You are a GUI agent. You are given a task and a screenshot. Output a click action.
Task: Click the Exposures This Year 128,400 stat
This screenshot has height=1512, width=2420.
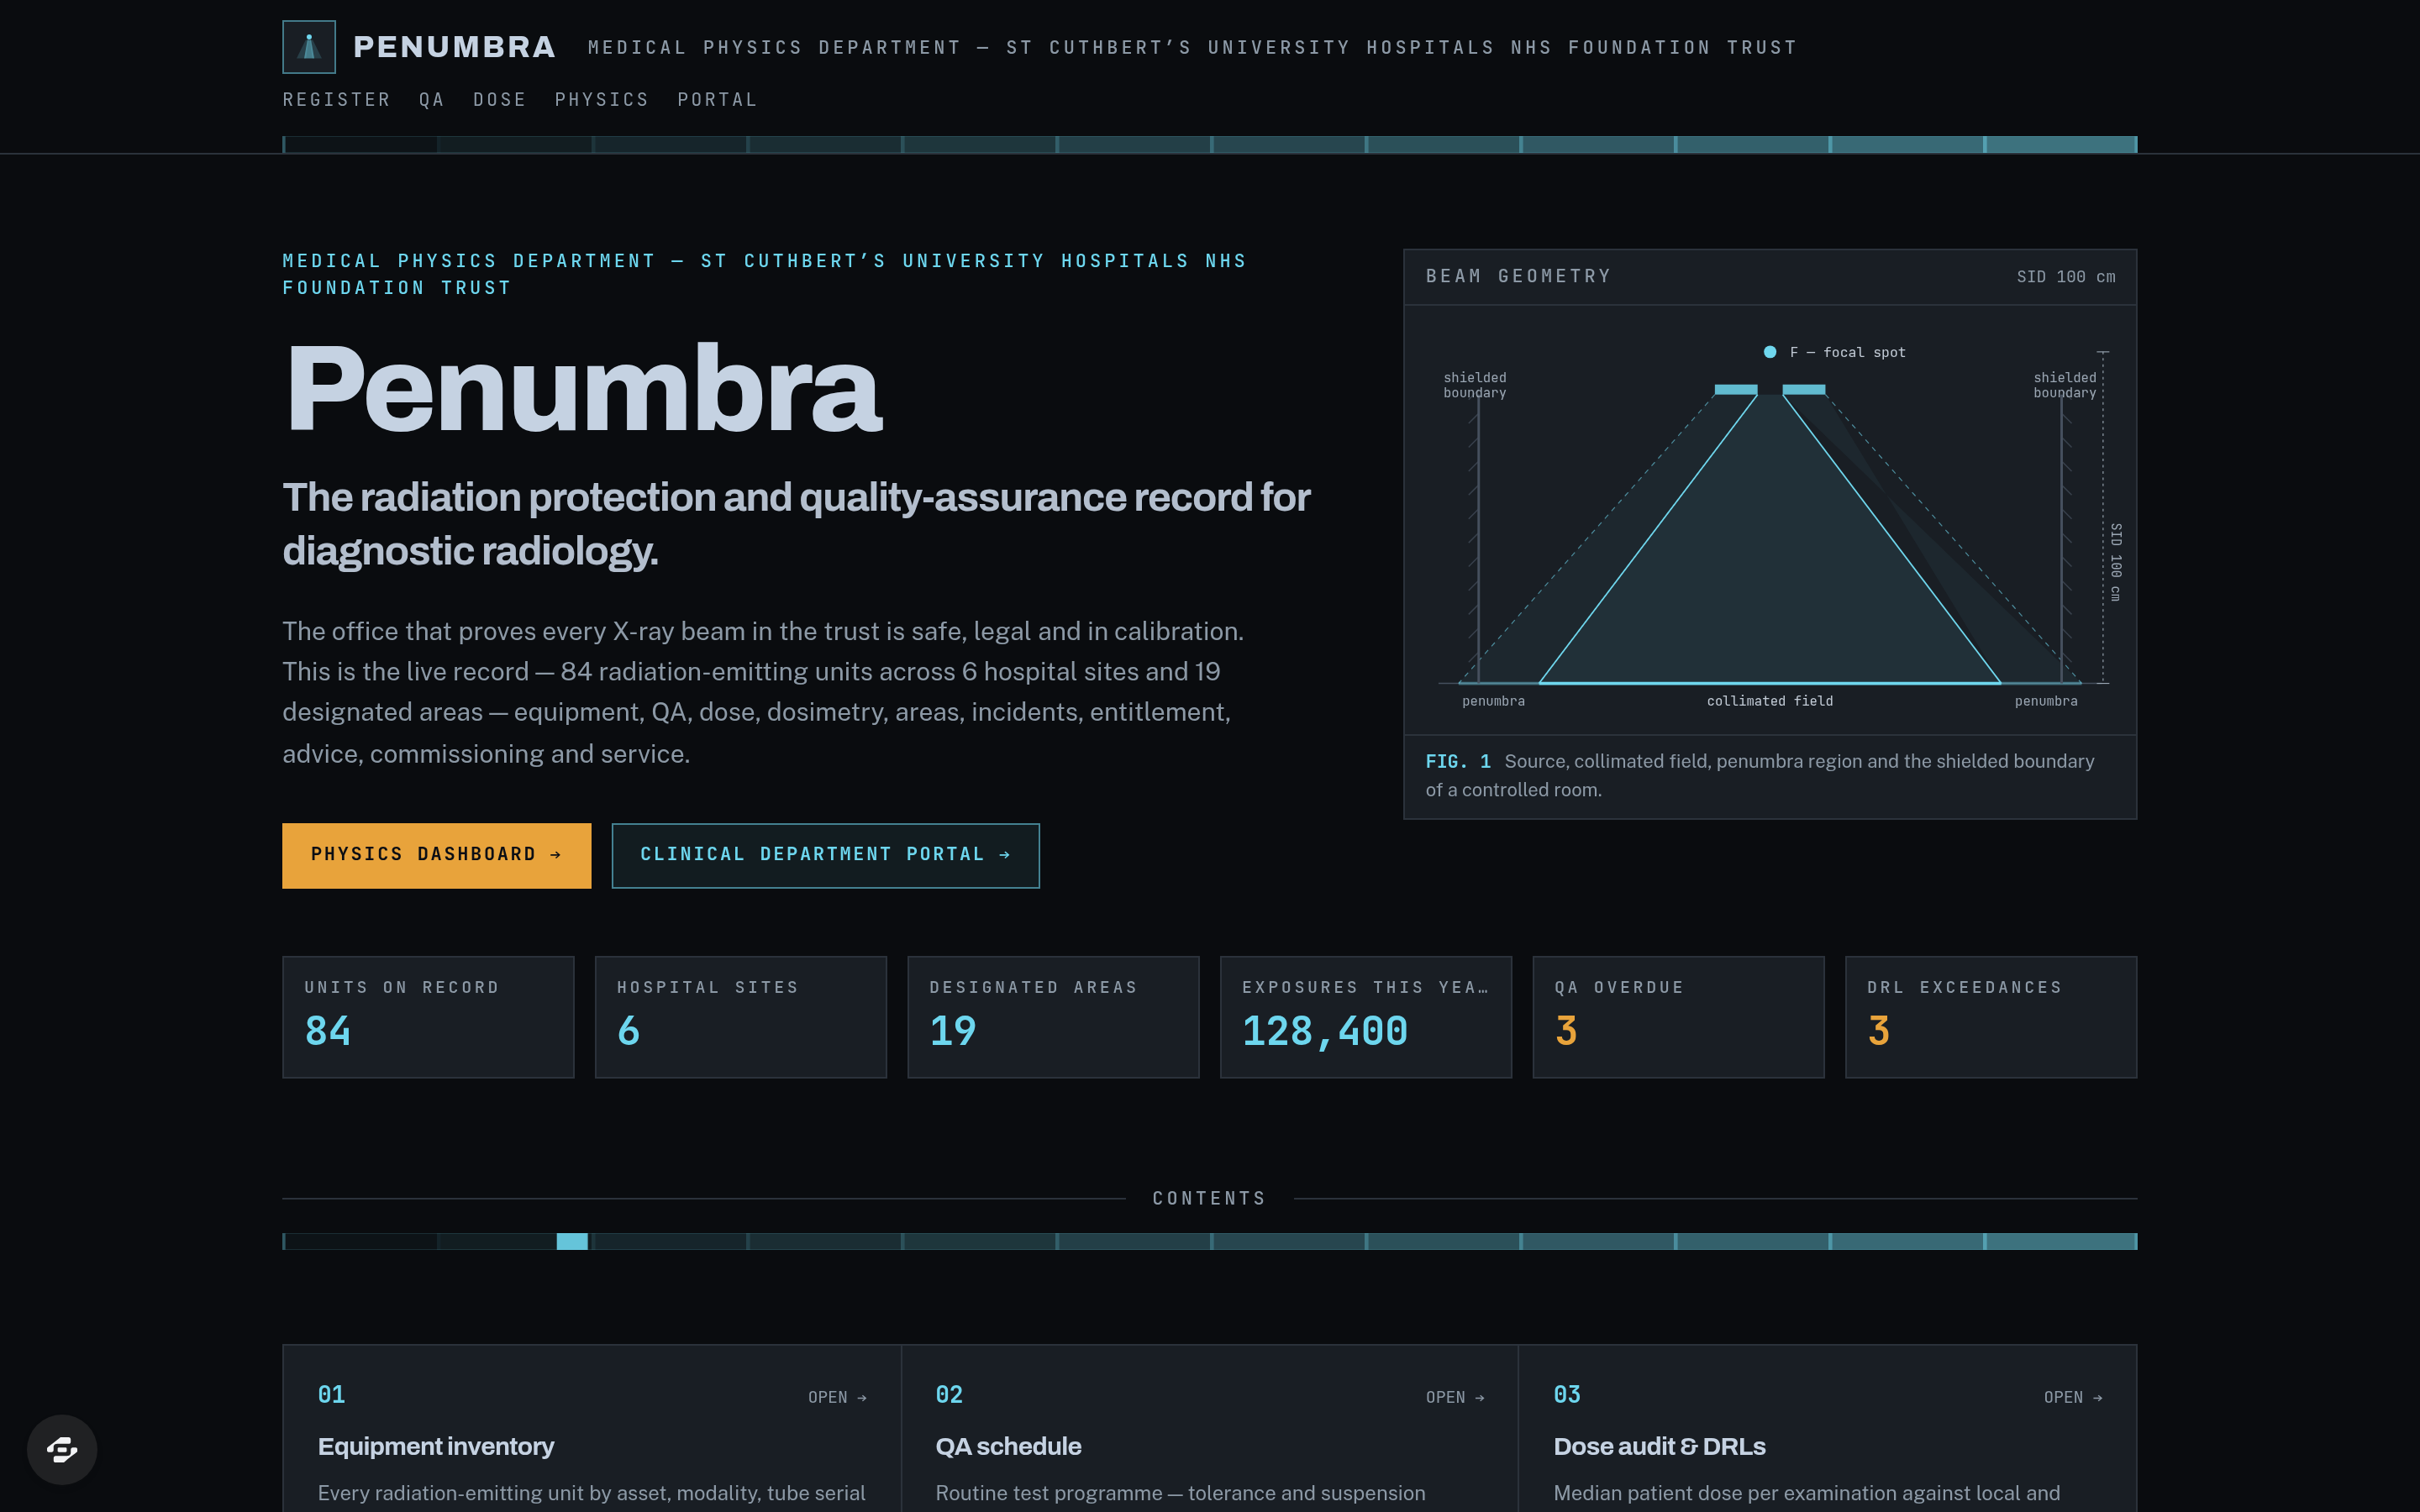tap(1366, 1017)
